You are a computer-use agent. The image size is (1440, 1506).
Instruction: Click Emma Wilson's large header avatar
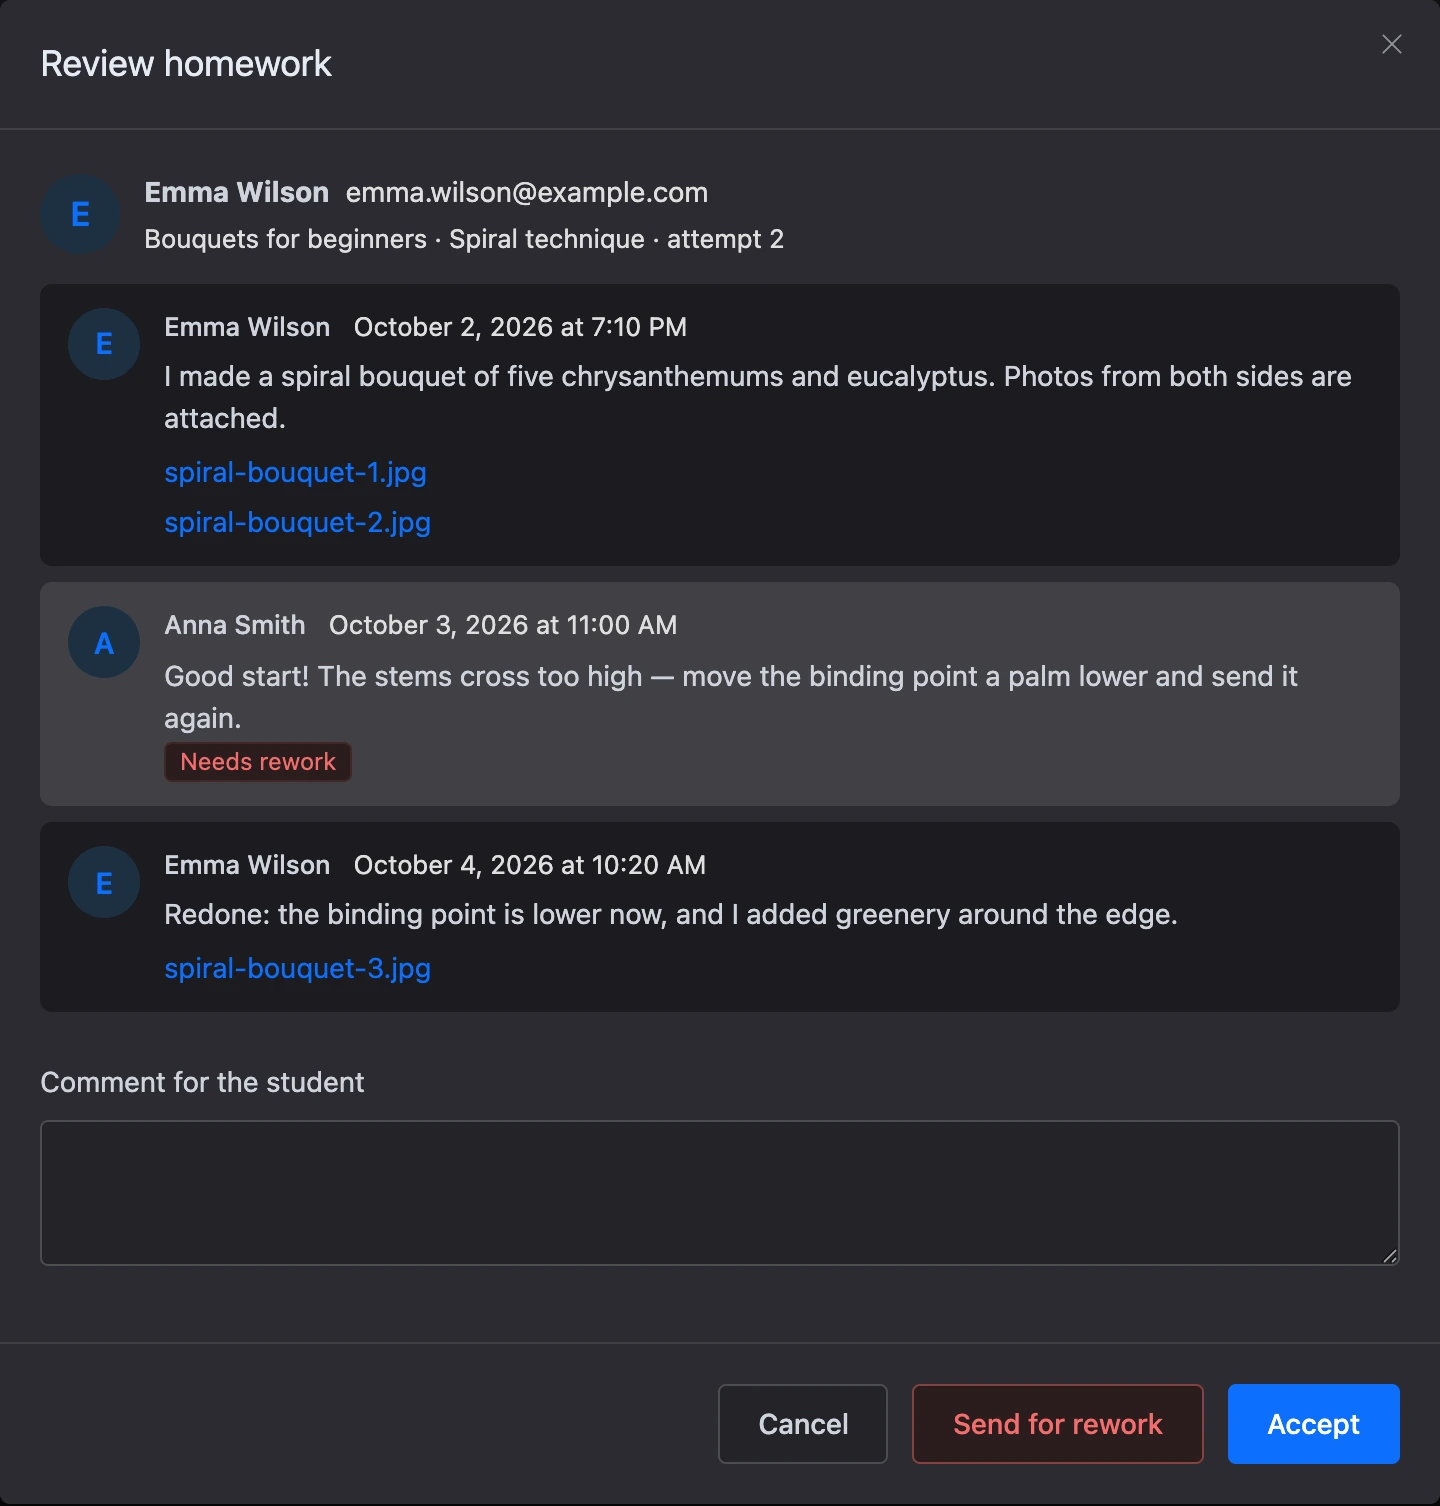(80, 214)
